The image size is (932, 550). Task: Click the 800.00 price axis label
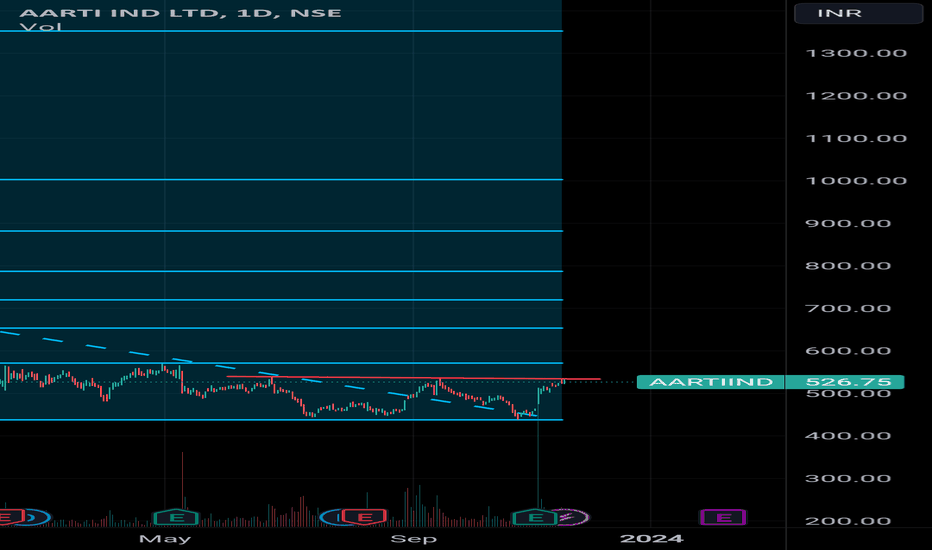click(848, 266)
